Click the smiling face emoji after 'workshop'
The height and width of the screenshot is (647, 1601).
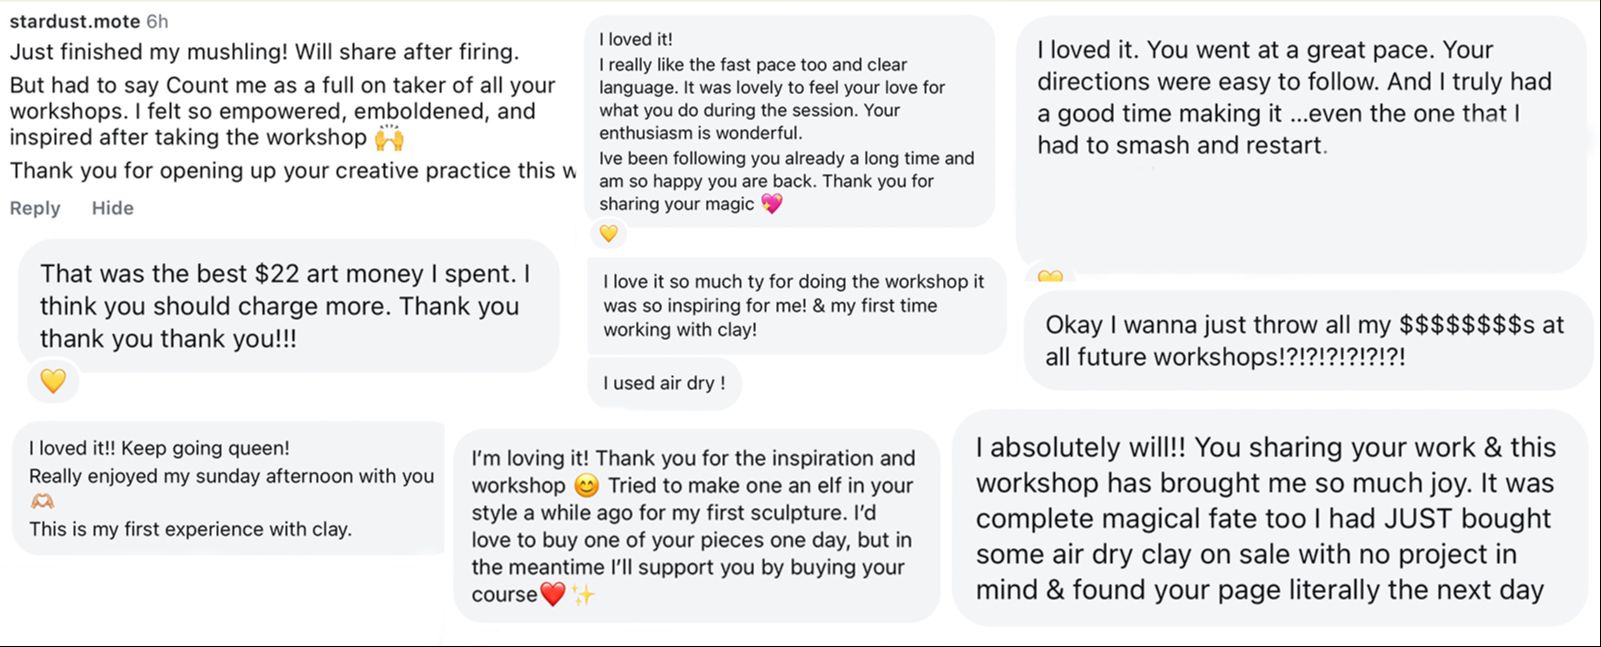click(x=587, y=486)
